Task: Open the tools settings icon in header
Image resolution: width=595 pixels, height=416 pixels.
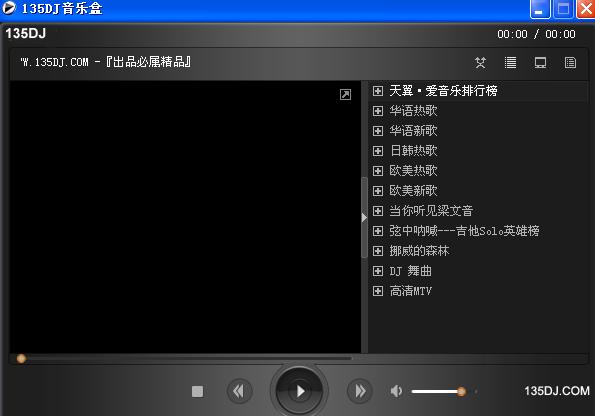Action: click(x=480, y=63)
